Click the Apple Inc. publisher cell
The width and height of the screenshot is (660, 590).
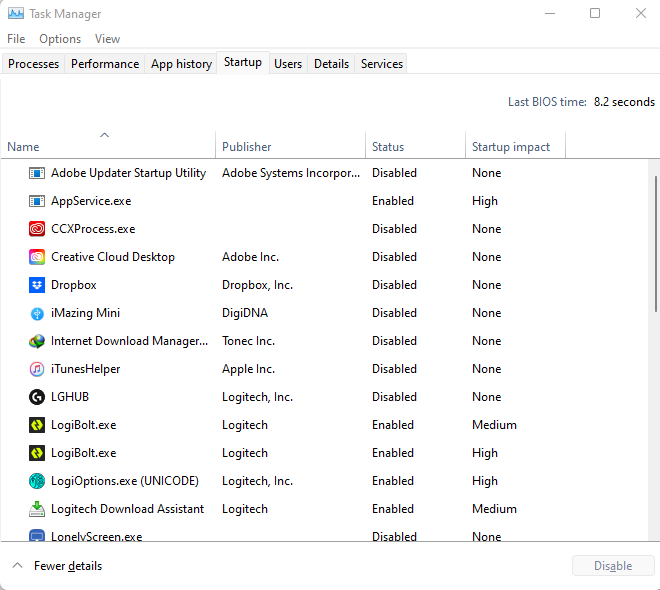pyautogui.click(x=248, y=369)
